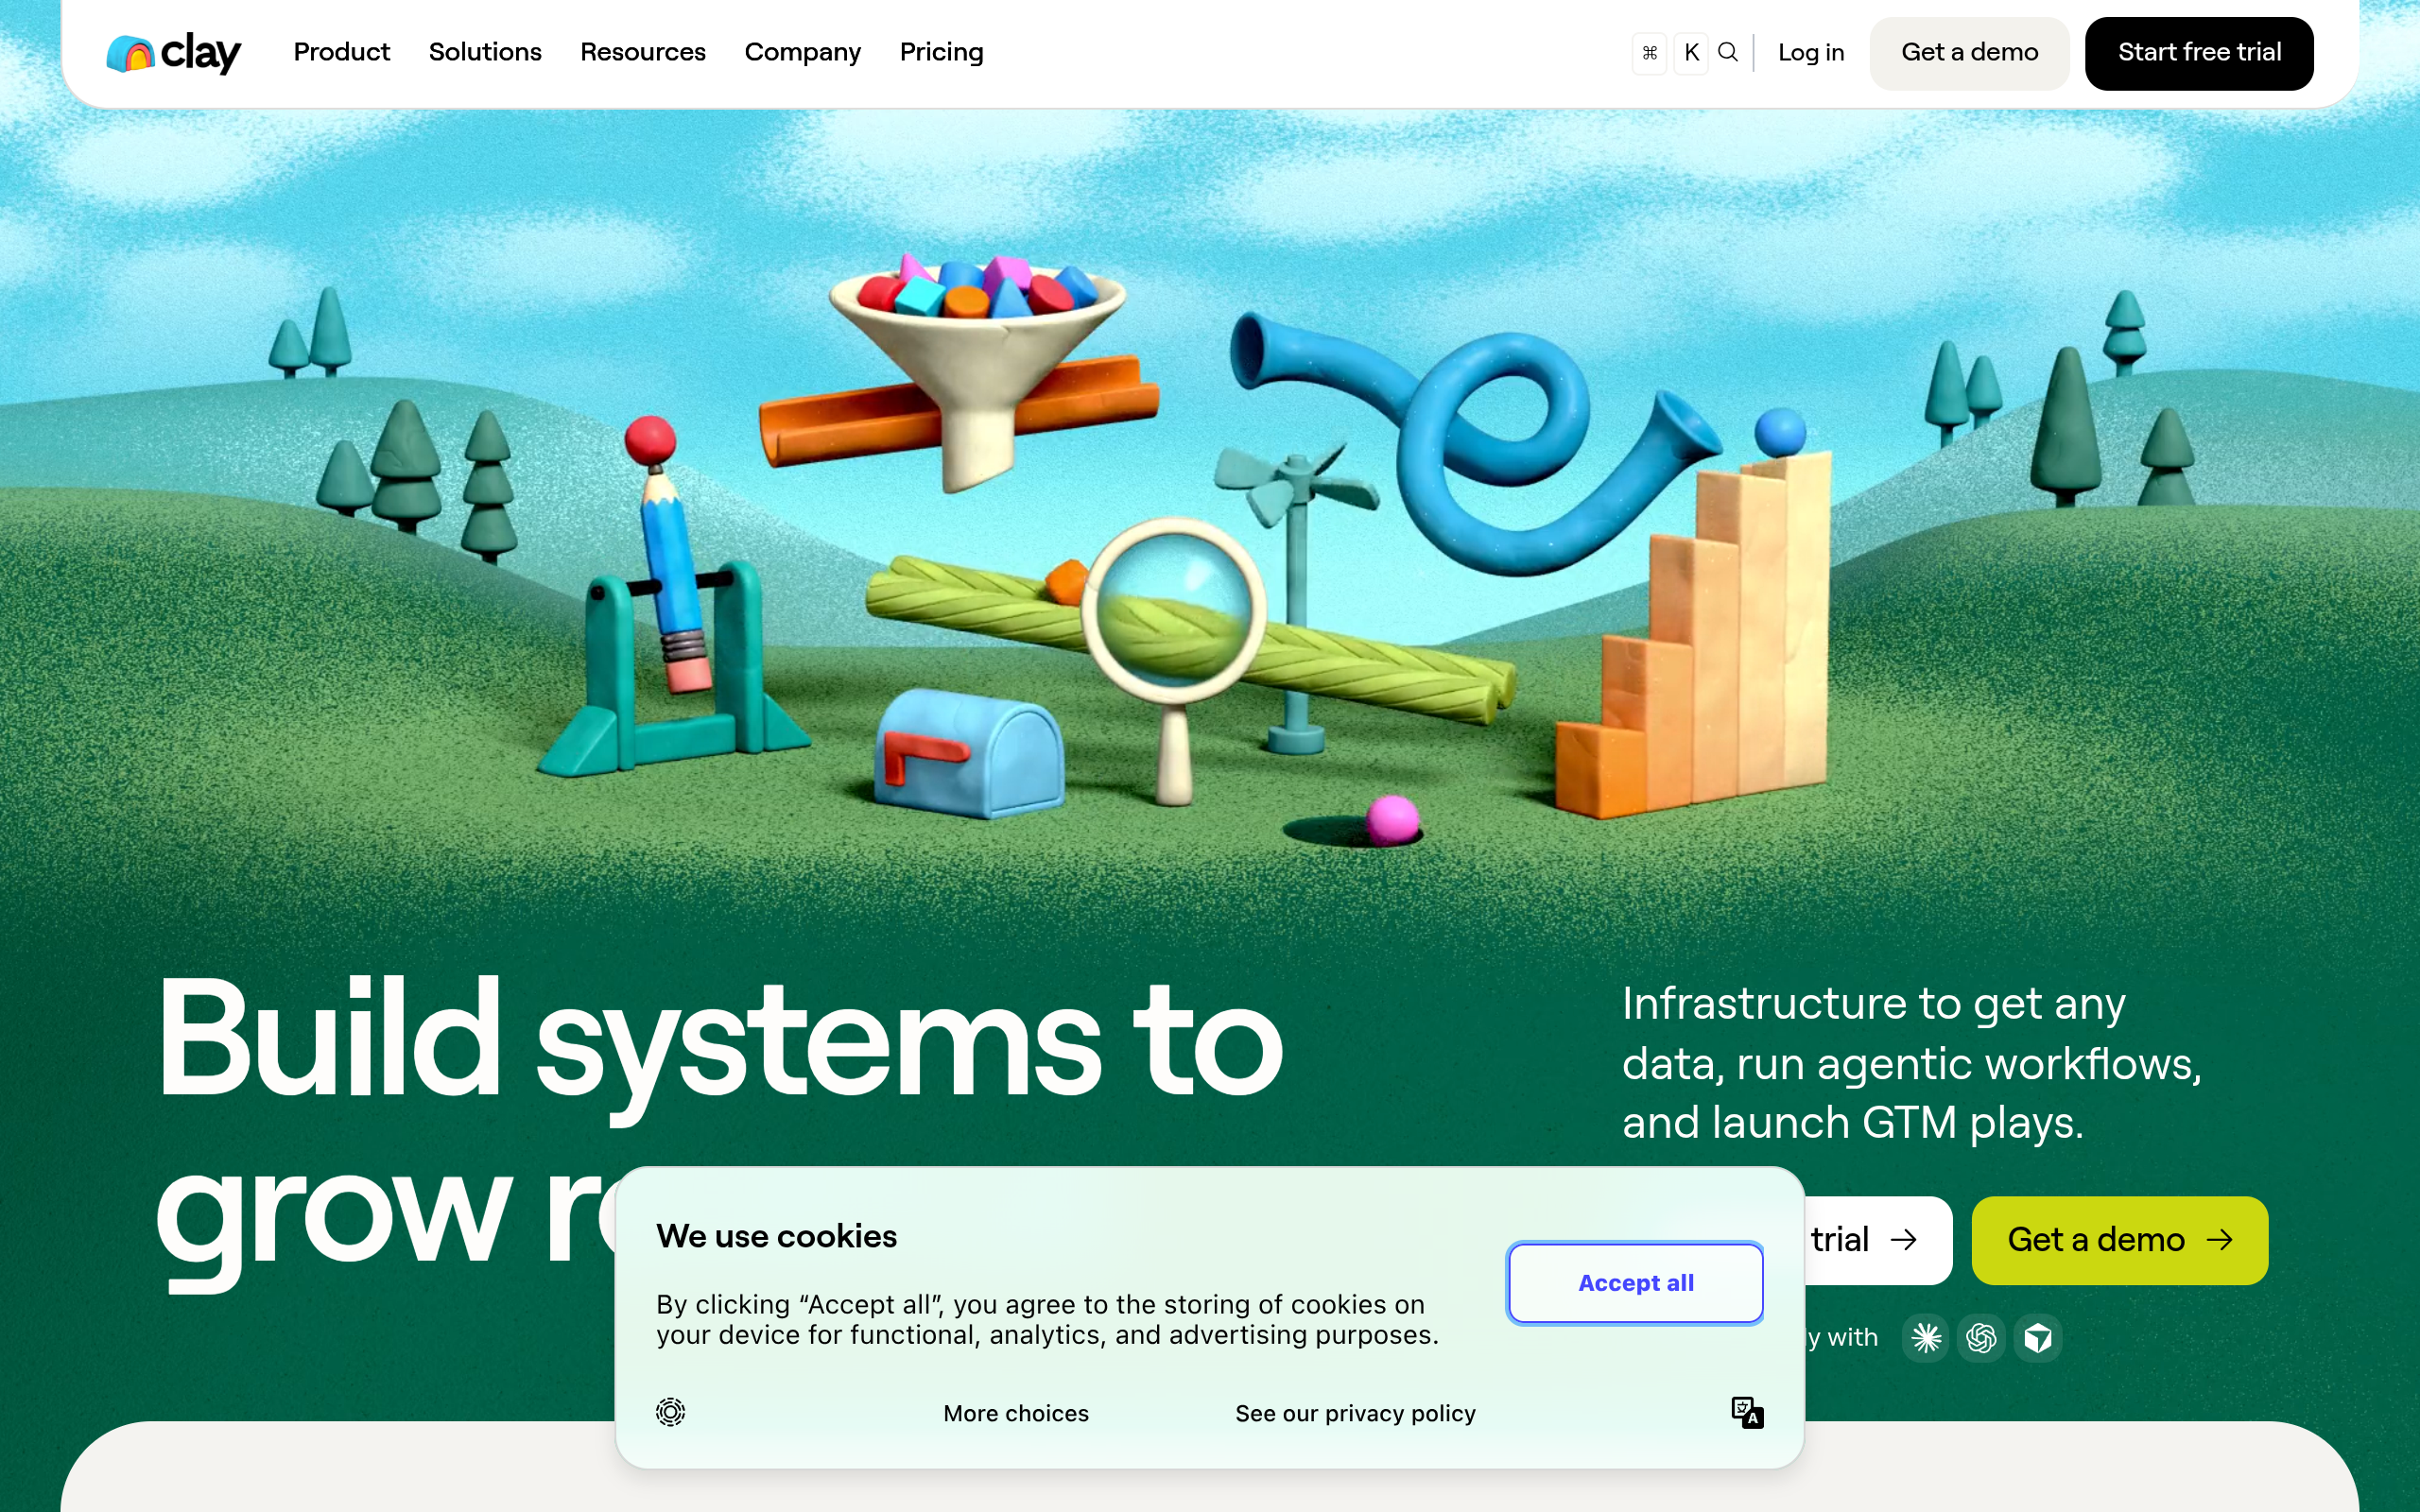The image size is (2420, 1512).
Task: See our privacy policy link
Action: [x=1355, y=1413]
